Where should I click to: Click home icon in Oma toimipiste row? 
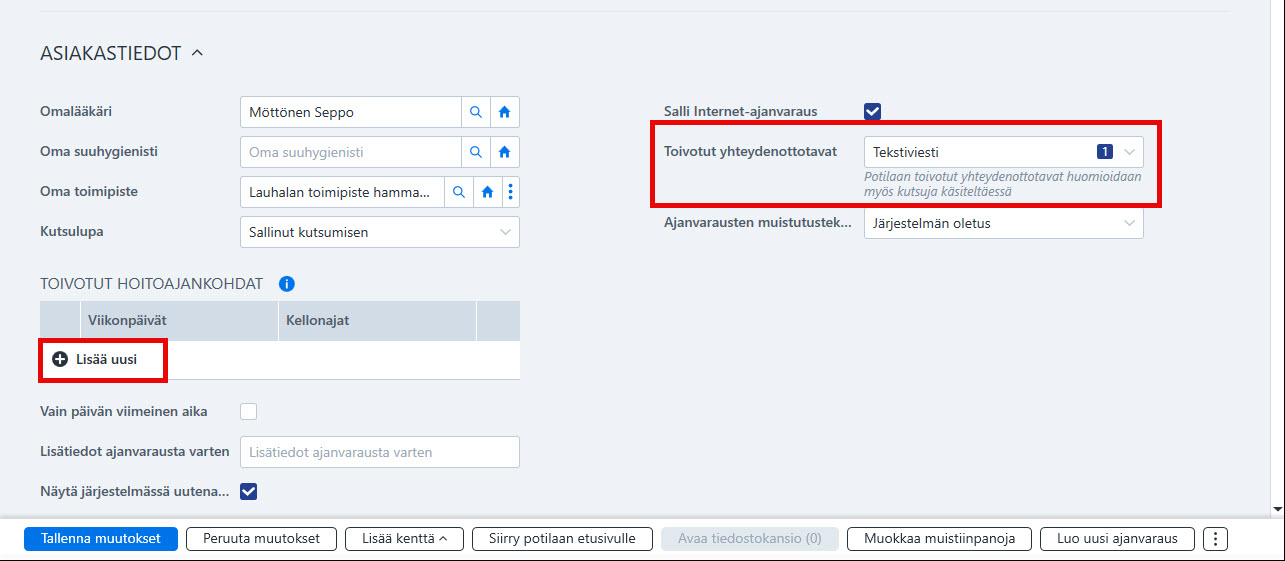487,192
